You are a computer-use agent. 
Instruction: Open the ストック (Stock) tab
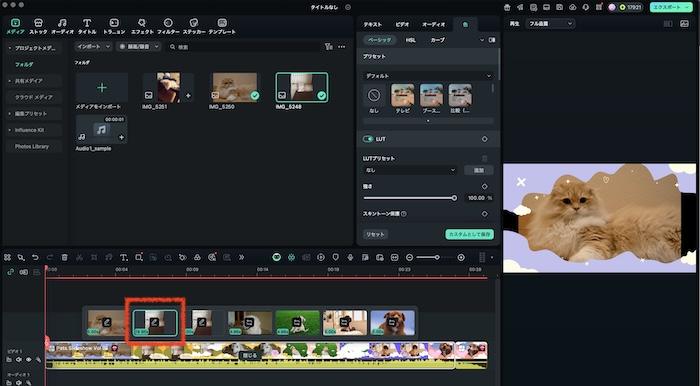[x=38, y=26]
